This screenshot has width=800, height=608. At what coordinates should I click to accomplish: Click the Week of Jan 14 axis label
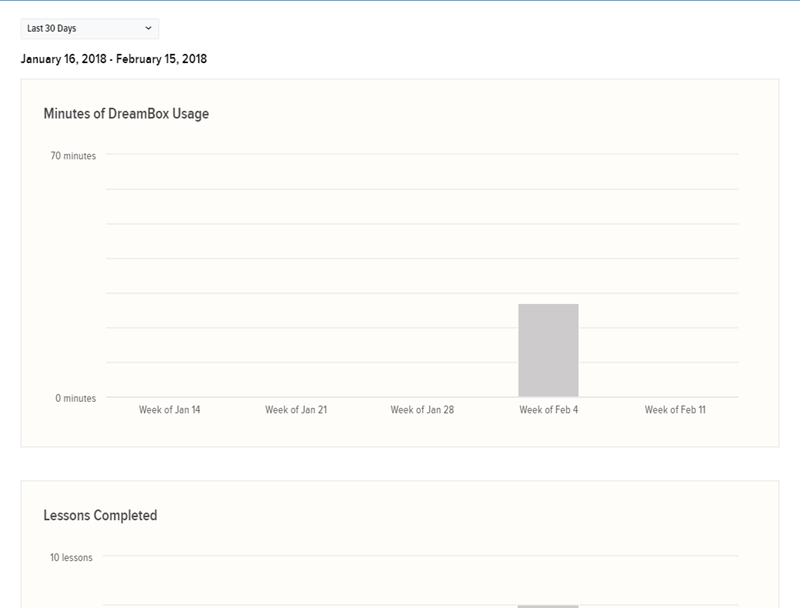(x=169, y=410)
